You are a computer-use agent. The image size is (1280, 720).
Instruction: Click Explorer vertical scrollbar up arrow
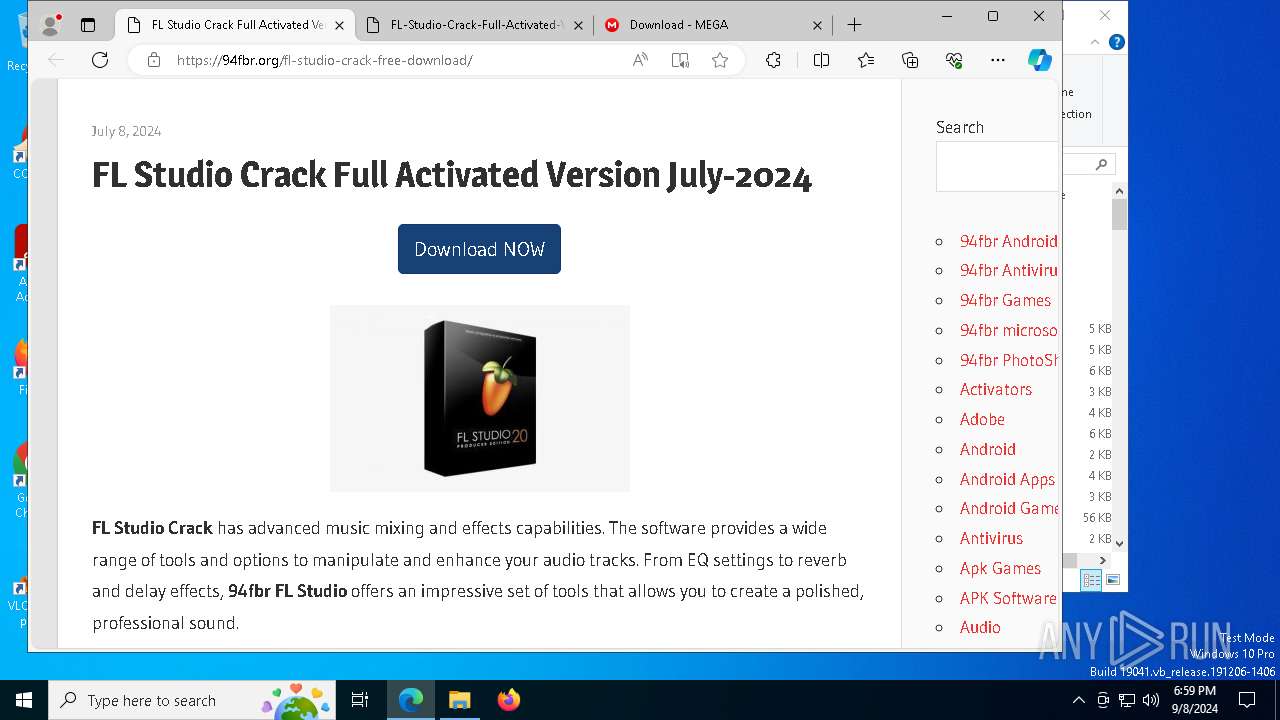point(1119,191)
